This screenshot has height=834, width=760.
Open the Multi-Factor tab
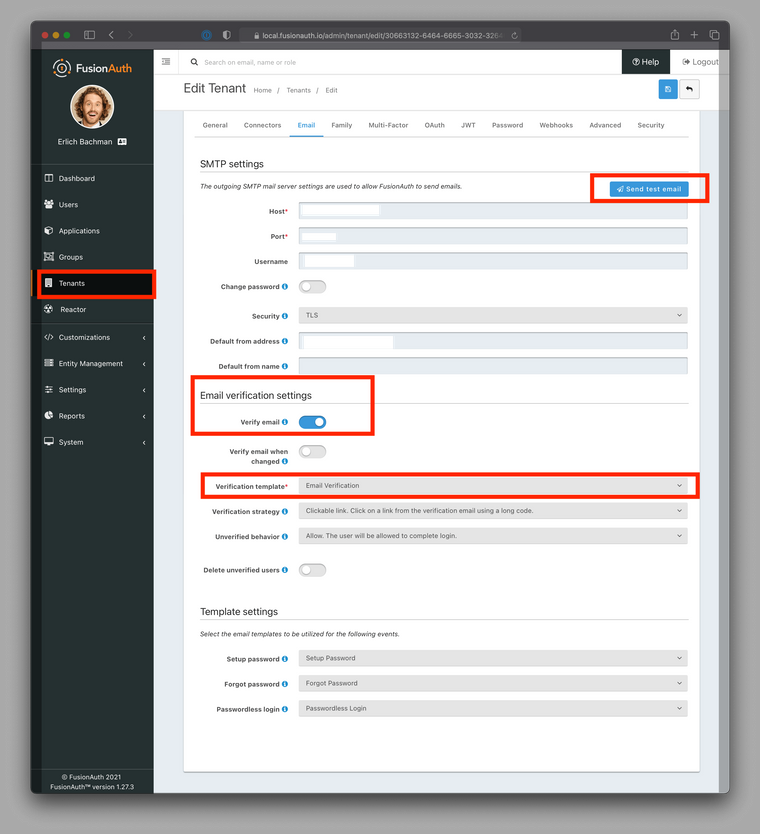(x=388, y=125)
